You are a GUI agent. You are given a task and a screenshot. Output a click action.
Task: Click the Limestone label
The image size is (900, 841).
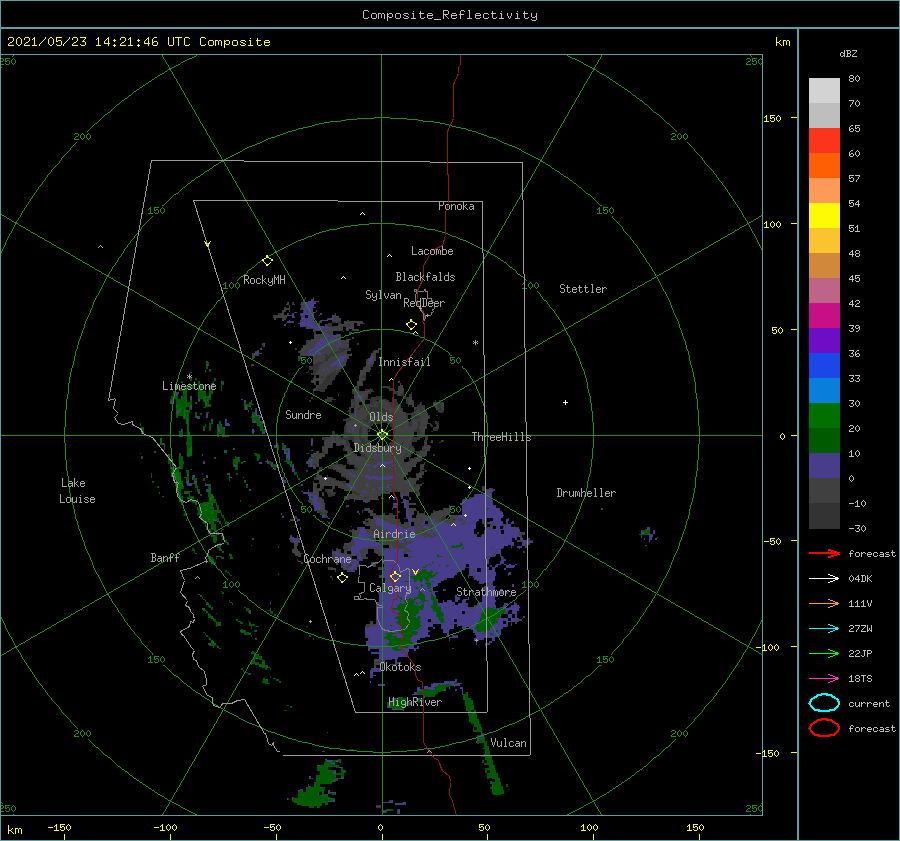[x=189, y=386]
